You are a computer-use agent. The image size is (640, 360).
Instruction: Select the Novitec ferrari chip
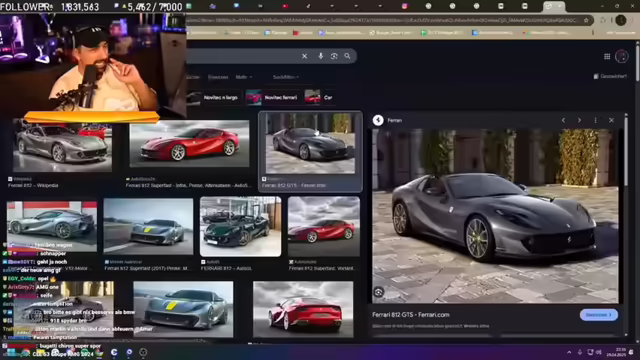click(272, 98)
